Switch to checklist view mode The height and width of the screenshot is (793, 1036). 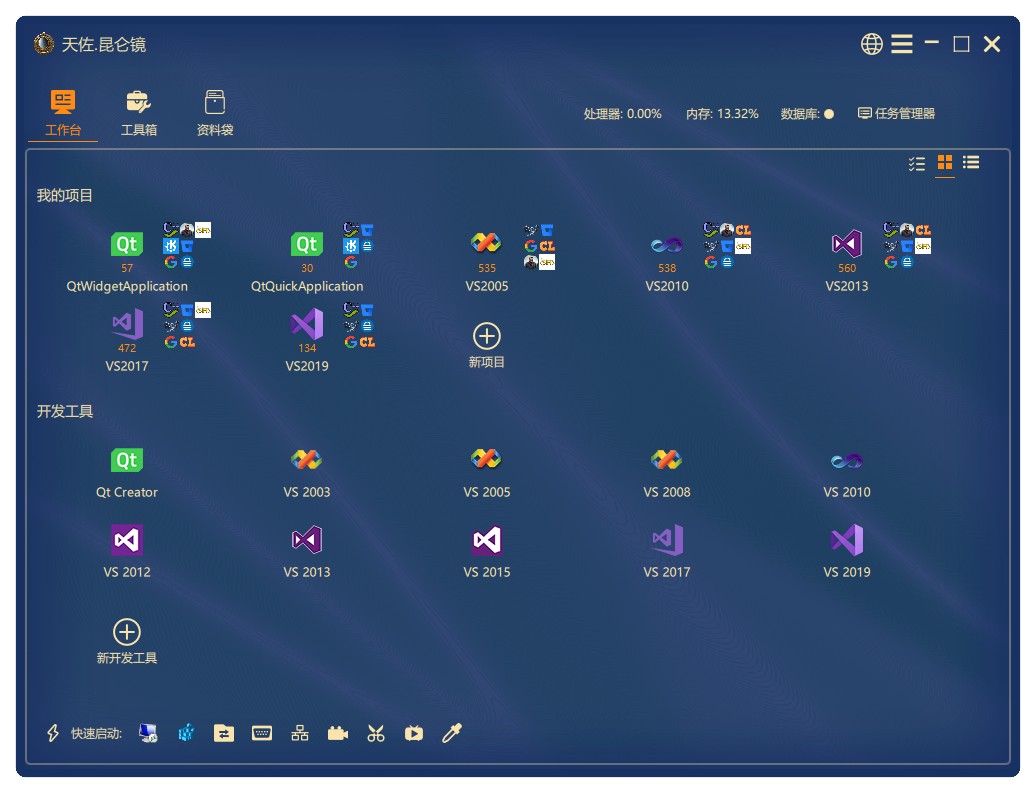pos(916,163)
